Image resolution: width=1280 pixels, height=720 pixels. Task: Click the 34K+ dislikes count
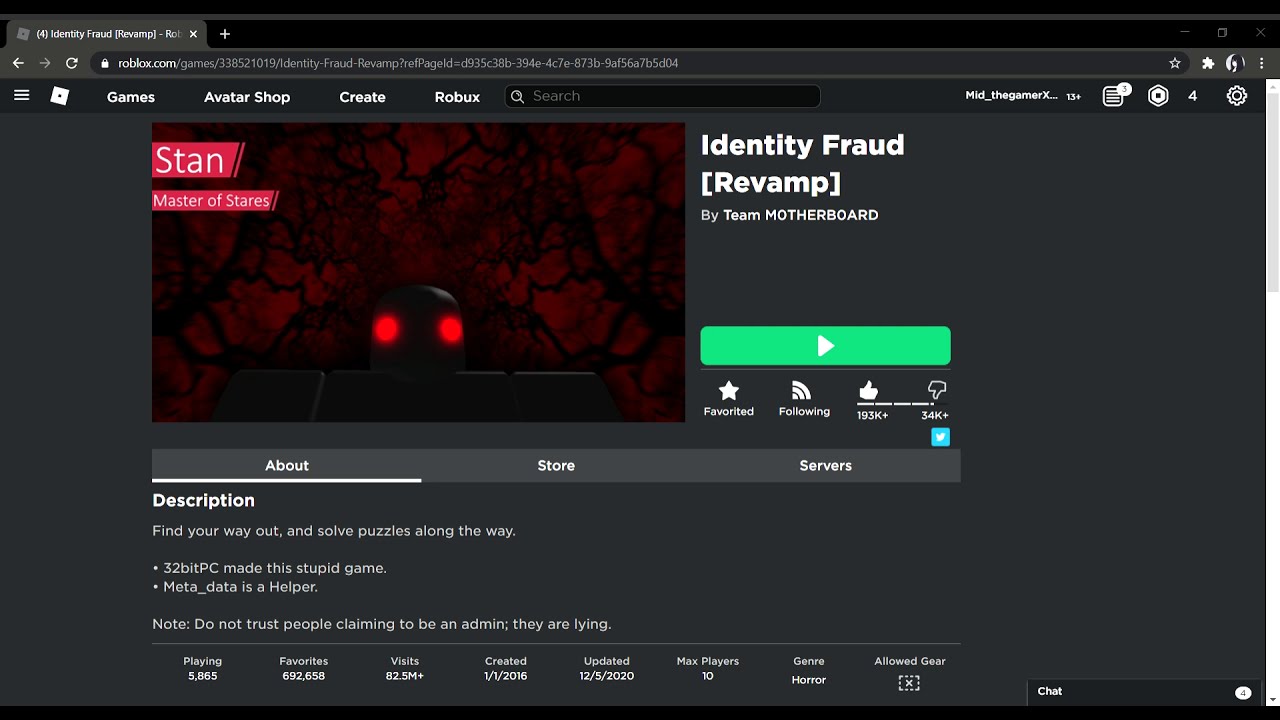(935, 415)
